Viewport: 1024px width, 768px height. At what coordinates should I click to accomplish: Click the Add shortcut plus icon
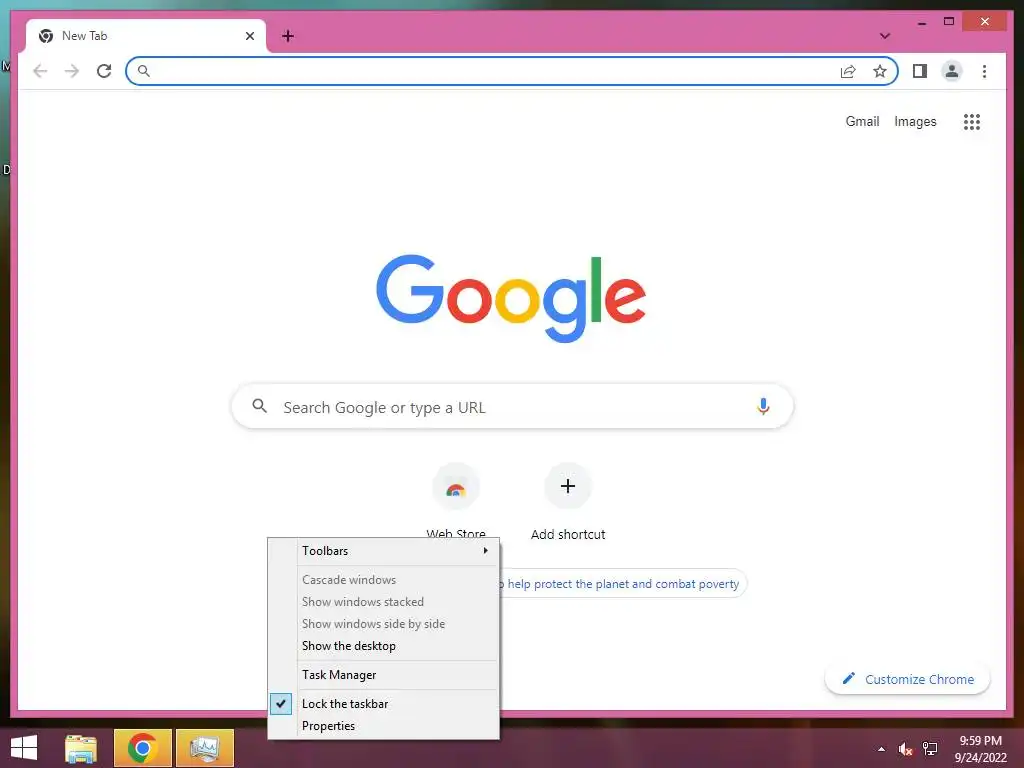(x=568, y=487)
